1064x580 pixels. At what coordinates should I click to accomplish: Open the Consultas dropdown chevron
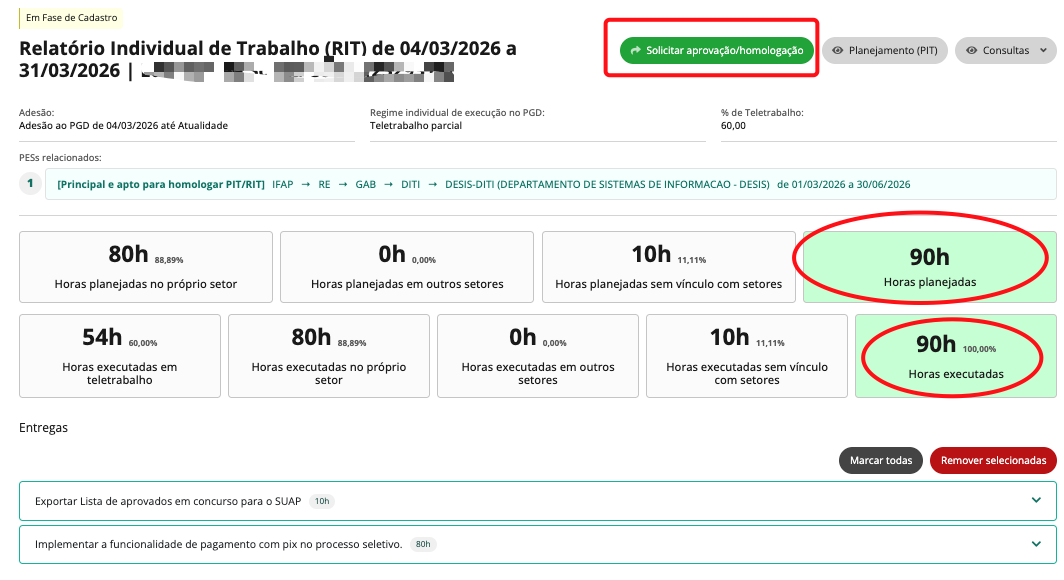(x=1043, y=51)
